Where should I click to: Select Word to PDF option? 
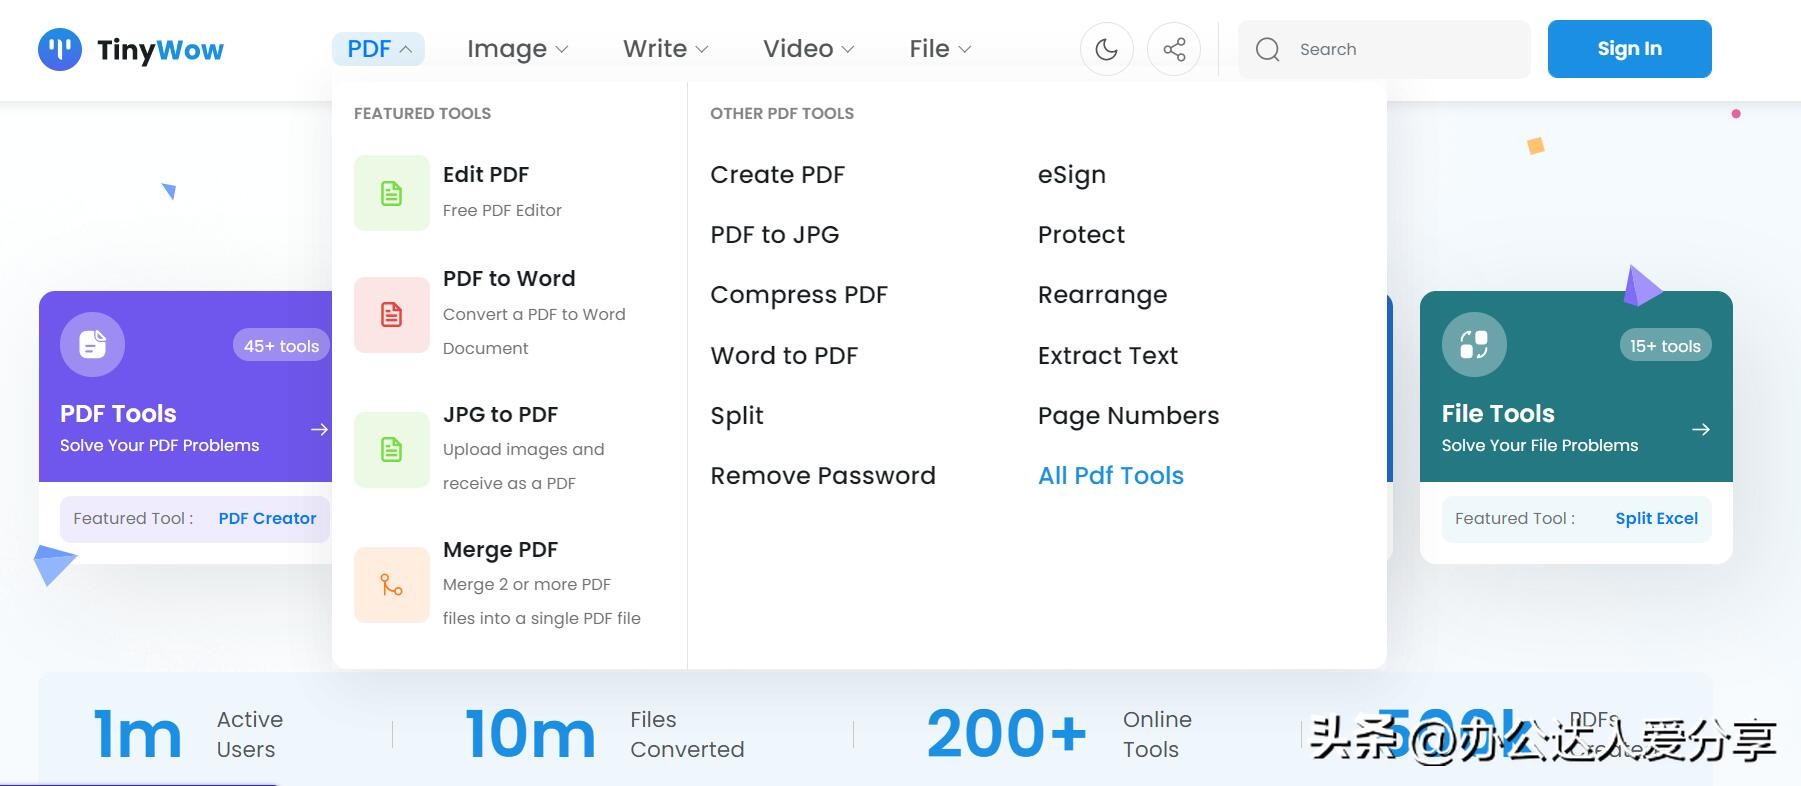[x=784, y=356]
